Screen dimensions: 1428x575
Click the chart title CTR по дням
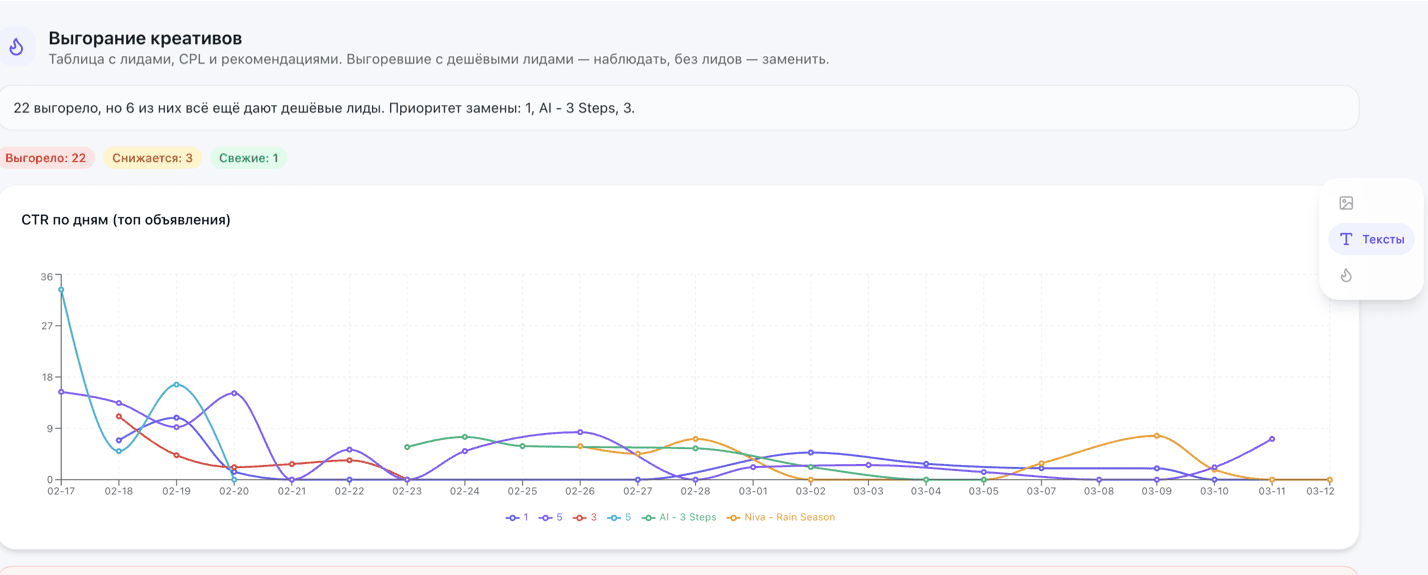point(126,219)
